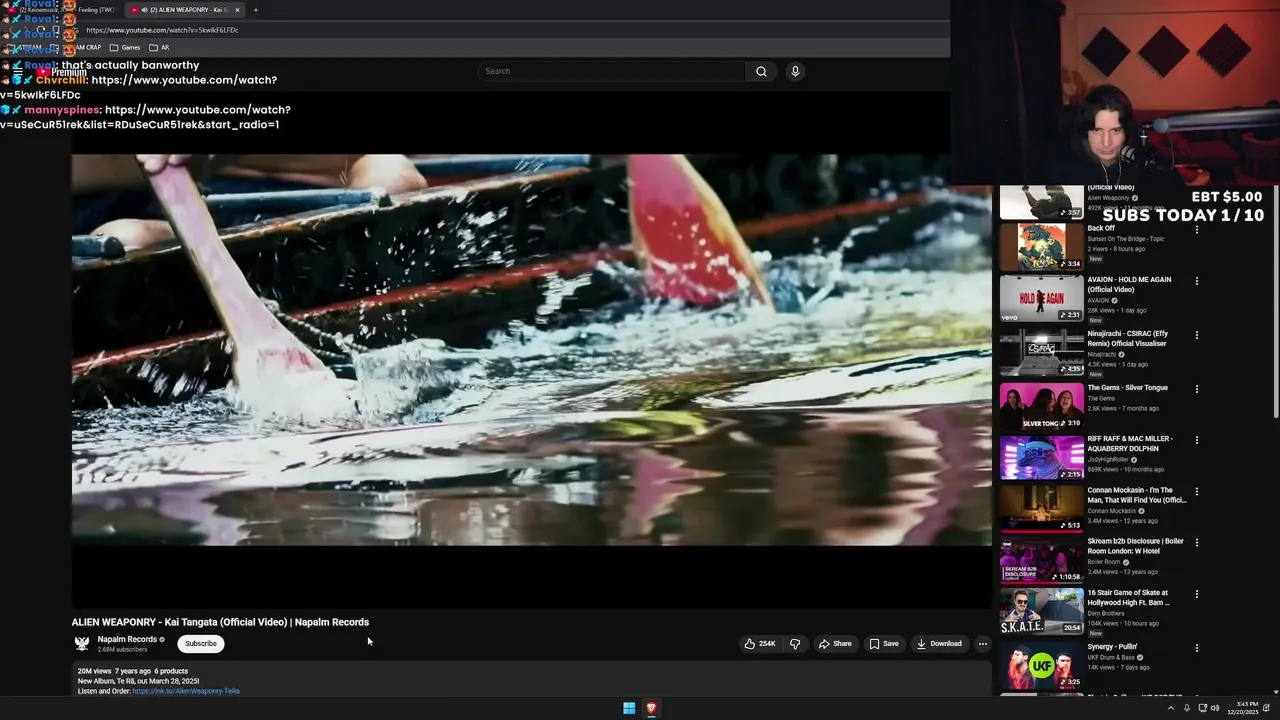Open the lnk.to AlienWeaponry link
Image resolution: width=1280 pixels, height=720 pixels.
[x=186, y=691]
